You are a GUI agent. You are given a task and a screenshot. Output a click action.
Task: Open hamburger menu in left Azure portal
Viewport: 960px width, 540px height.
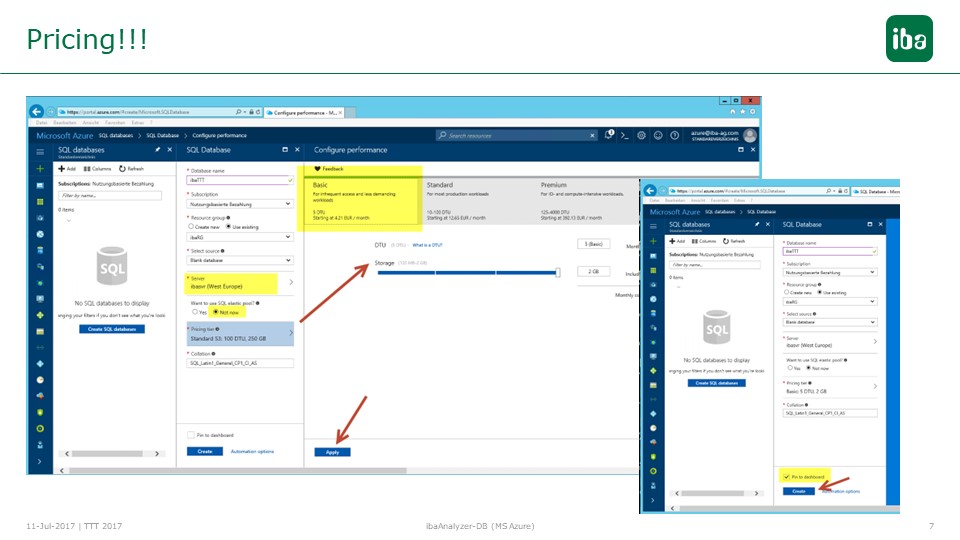tap(40, 152)
